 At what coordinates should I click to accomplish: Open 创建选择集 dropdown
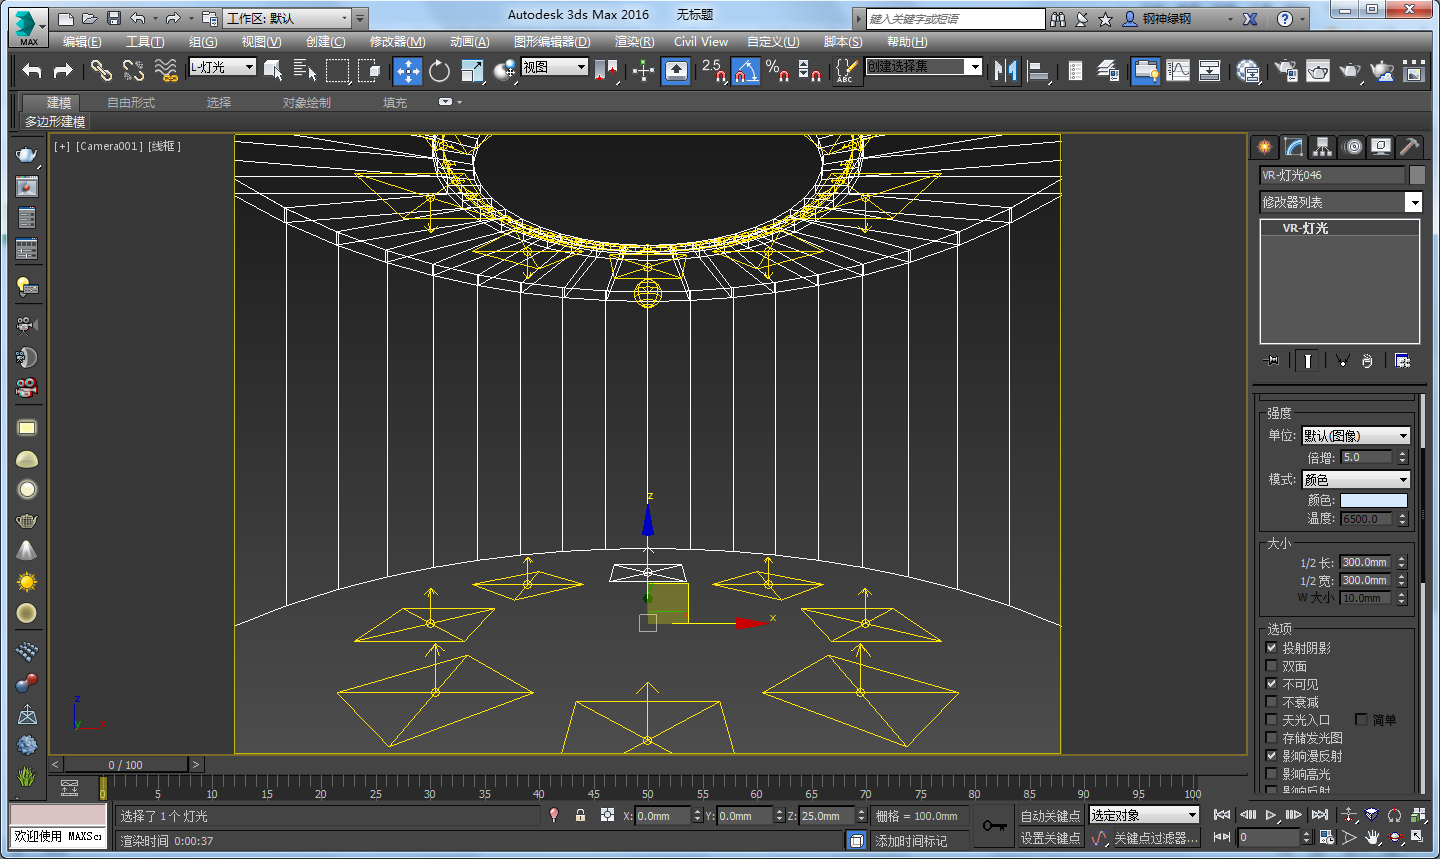click(x=924, y=67)
